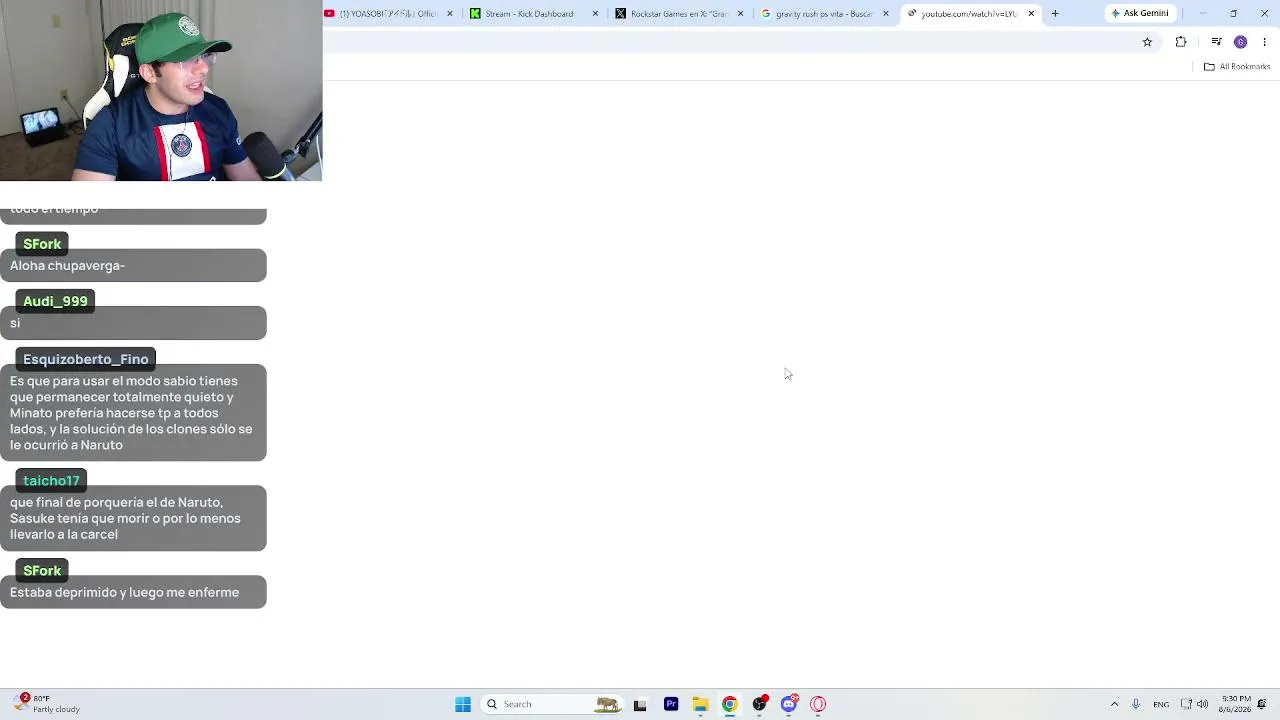Launch Adobe Premiere Pro from taskbar

(x=671, y=704)
